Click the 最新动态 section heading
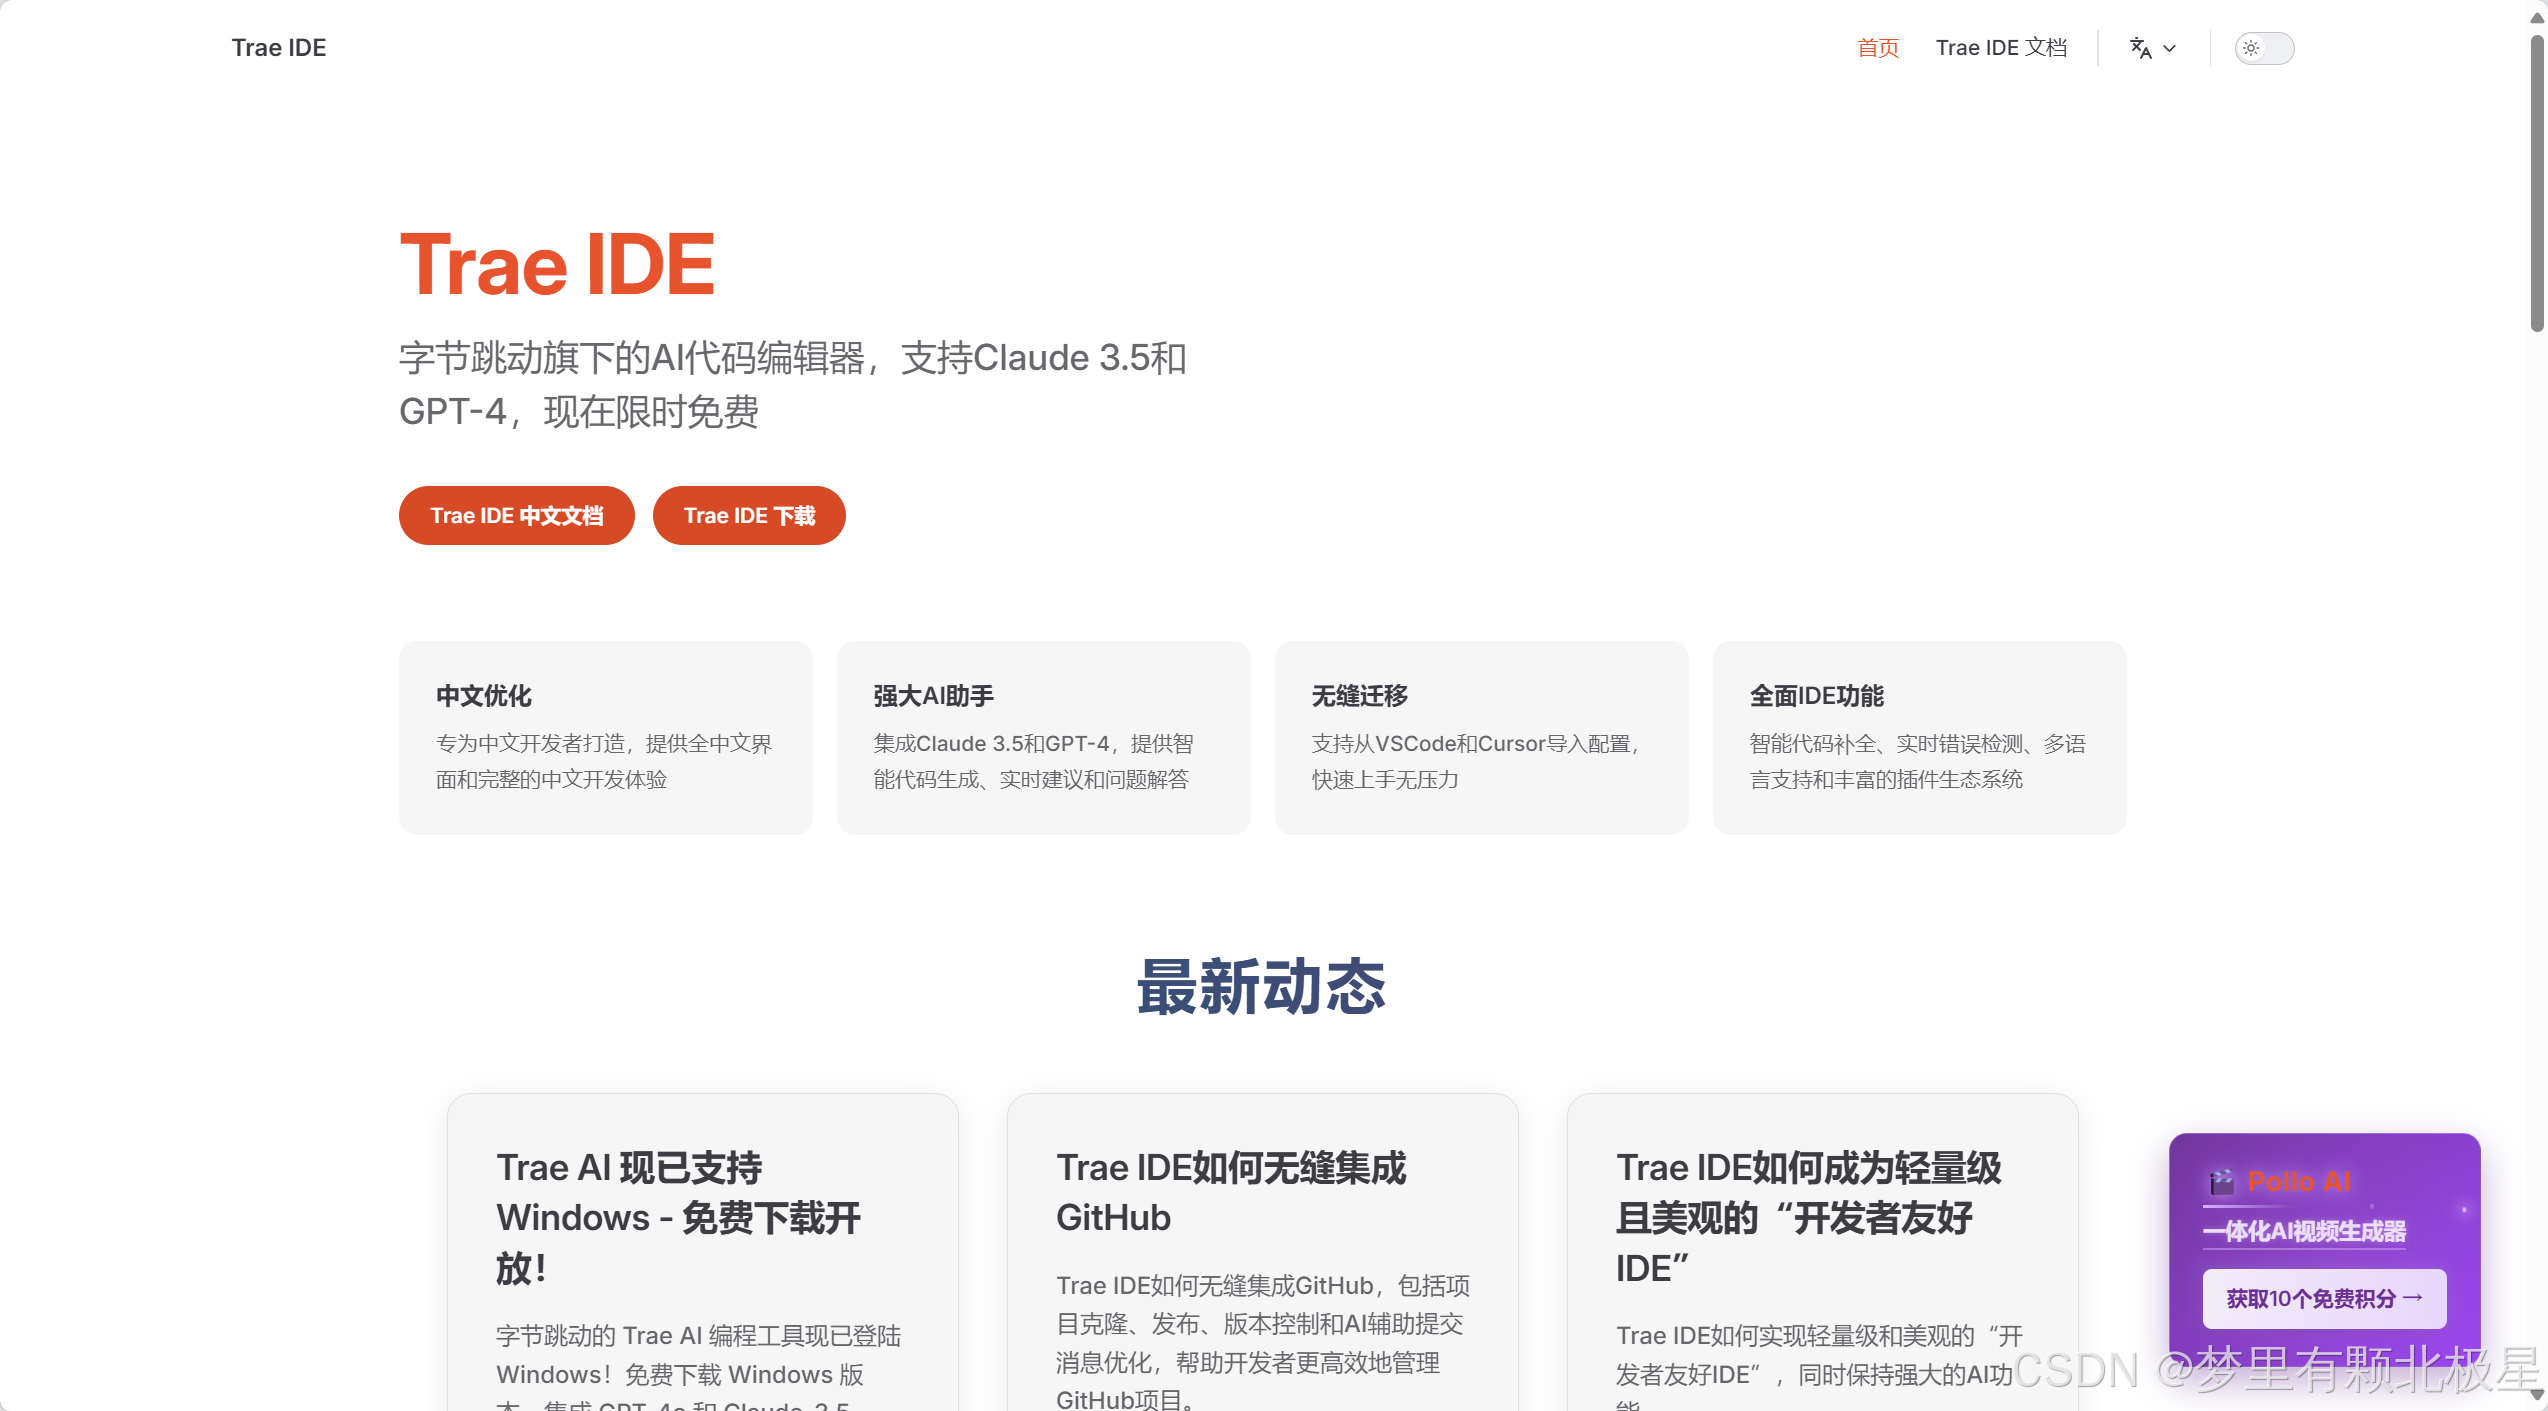 tap(1262, 987)
